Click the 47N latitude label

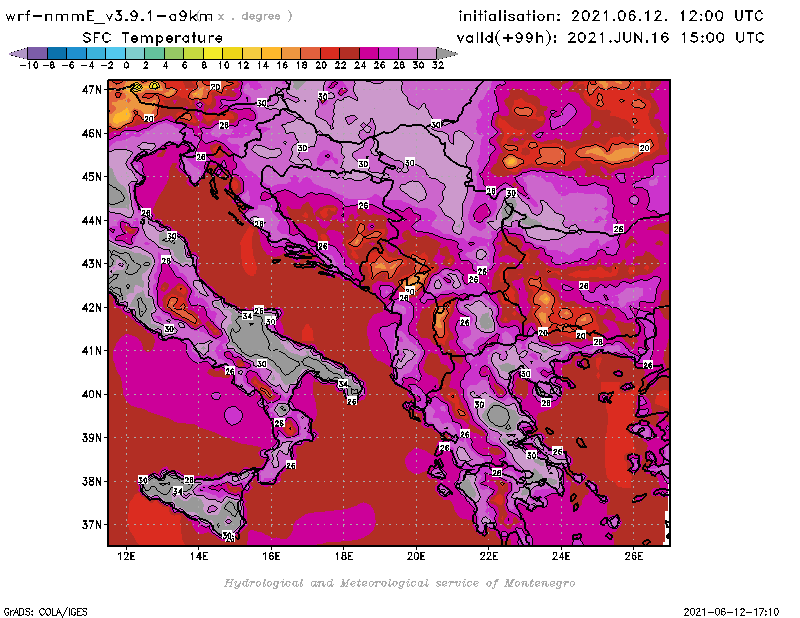coord(92,90)
